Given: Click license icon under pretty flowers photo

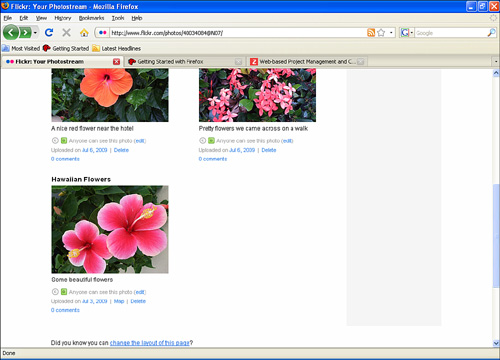Looking at the screenshot, I should pos(202,141).
